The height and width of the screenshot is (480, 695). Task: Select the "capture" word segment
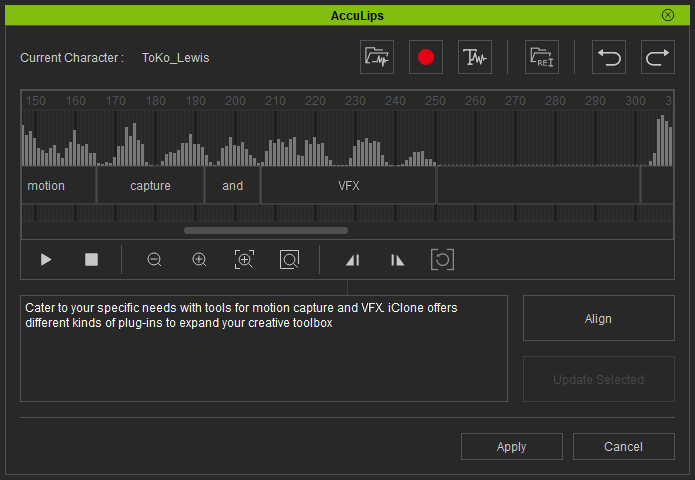click(x=150, y=186)
